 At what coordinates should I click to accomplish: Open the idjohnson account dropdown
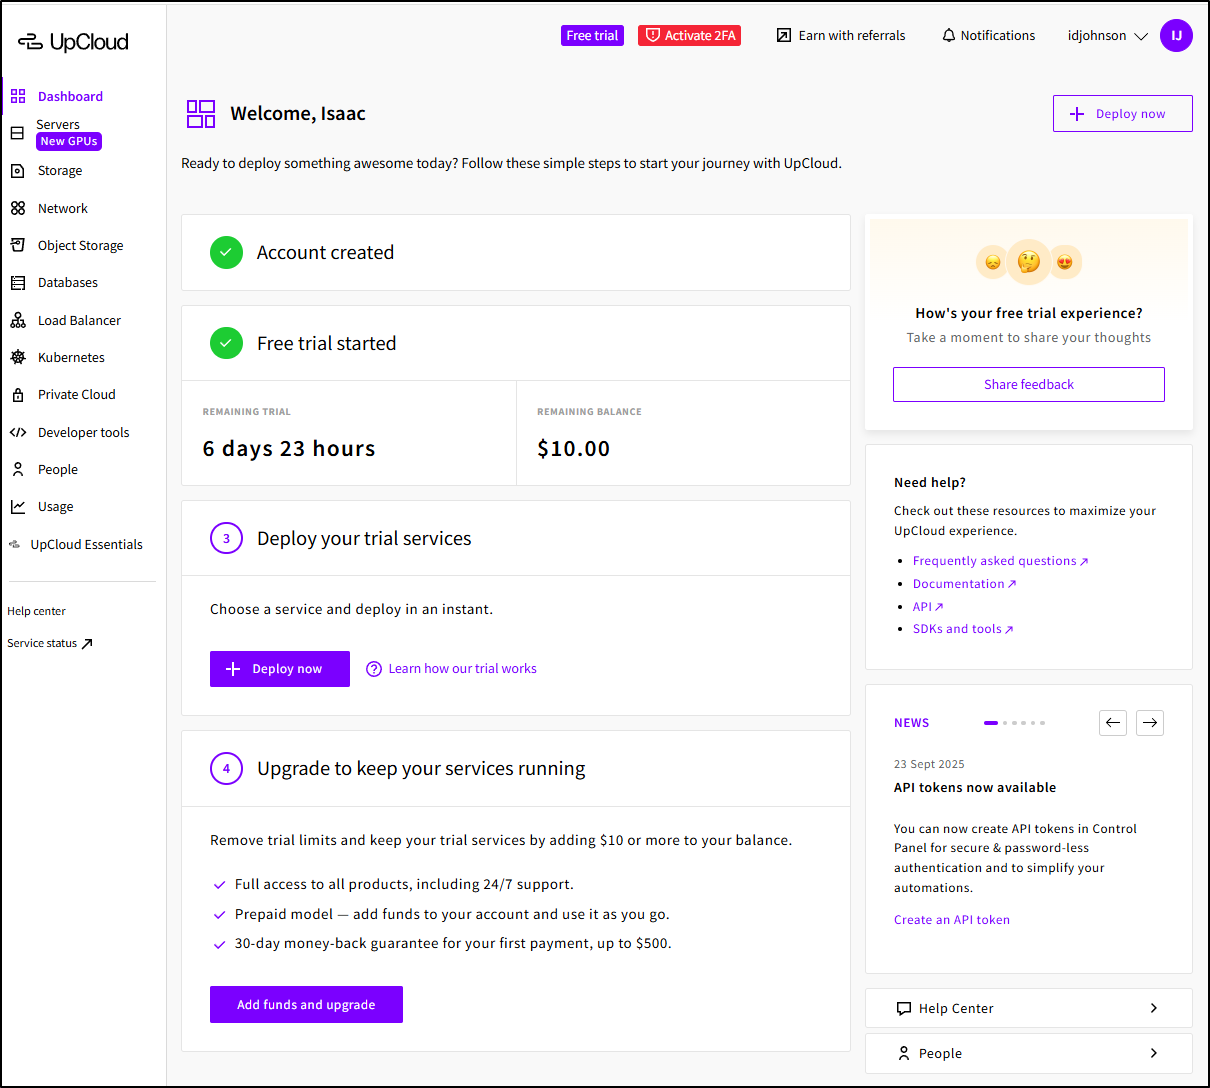(x=1108, y=36)
